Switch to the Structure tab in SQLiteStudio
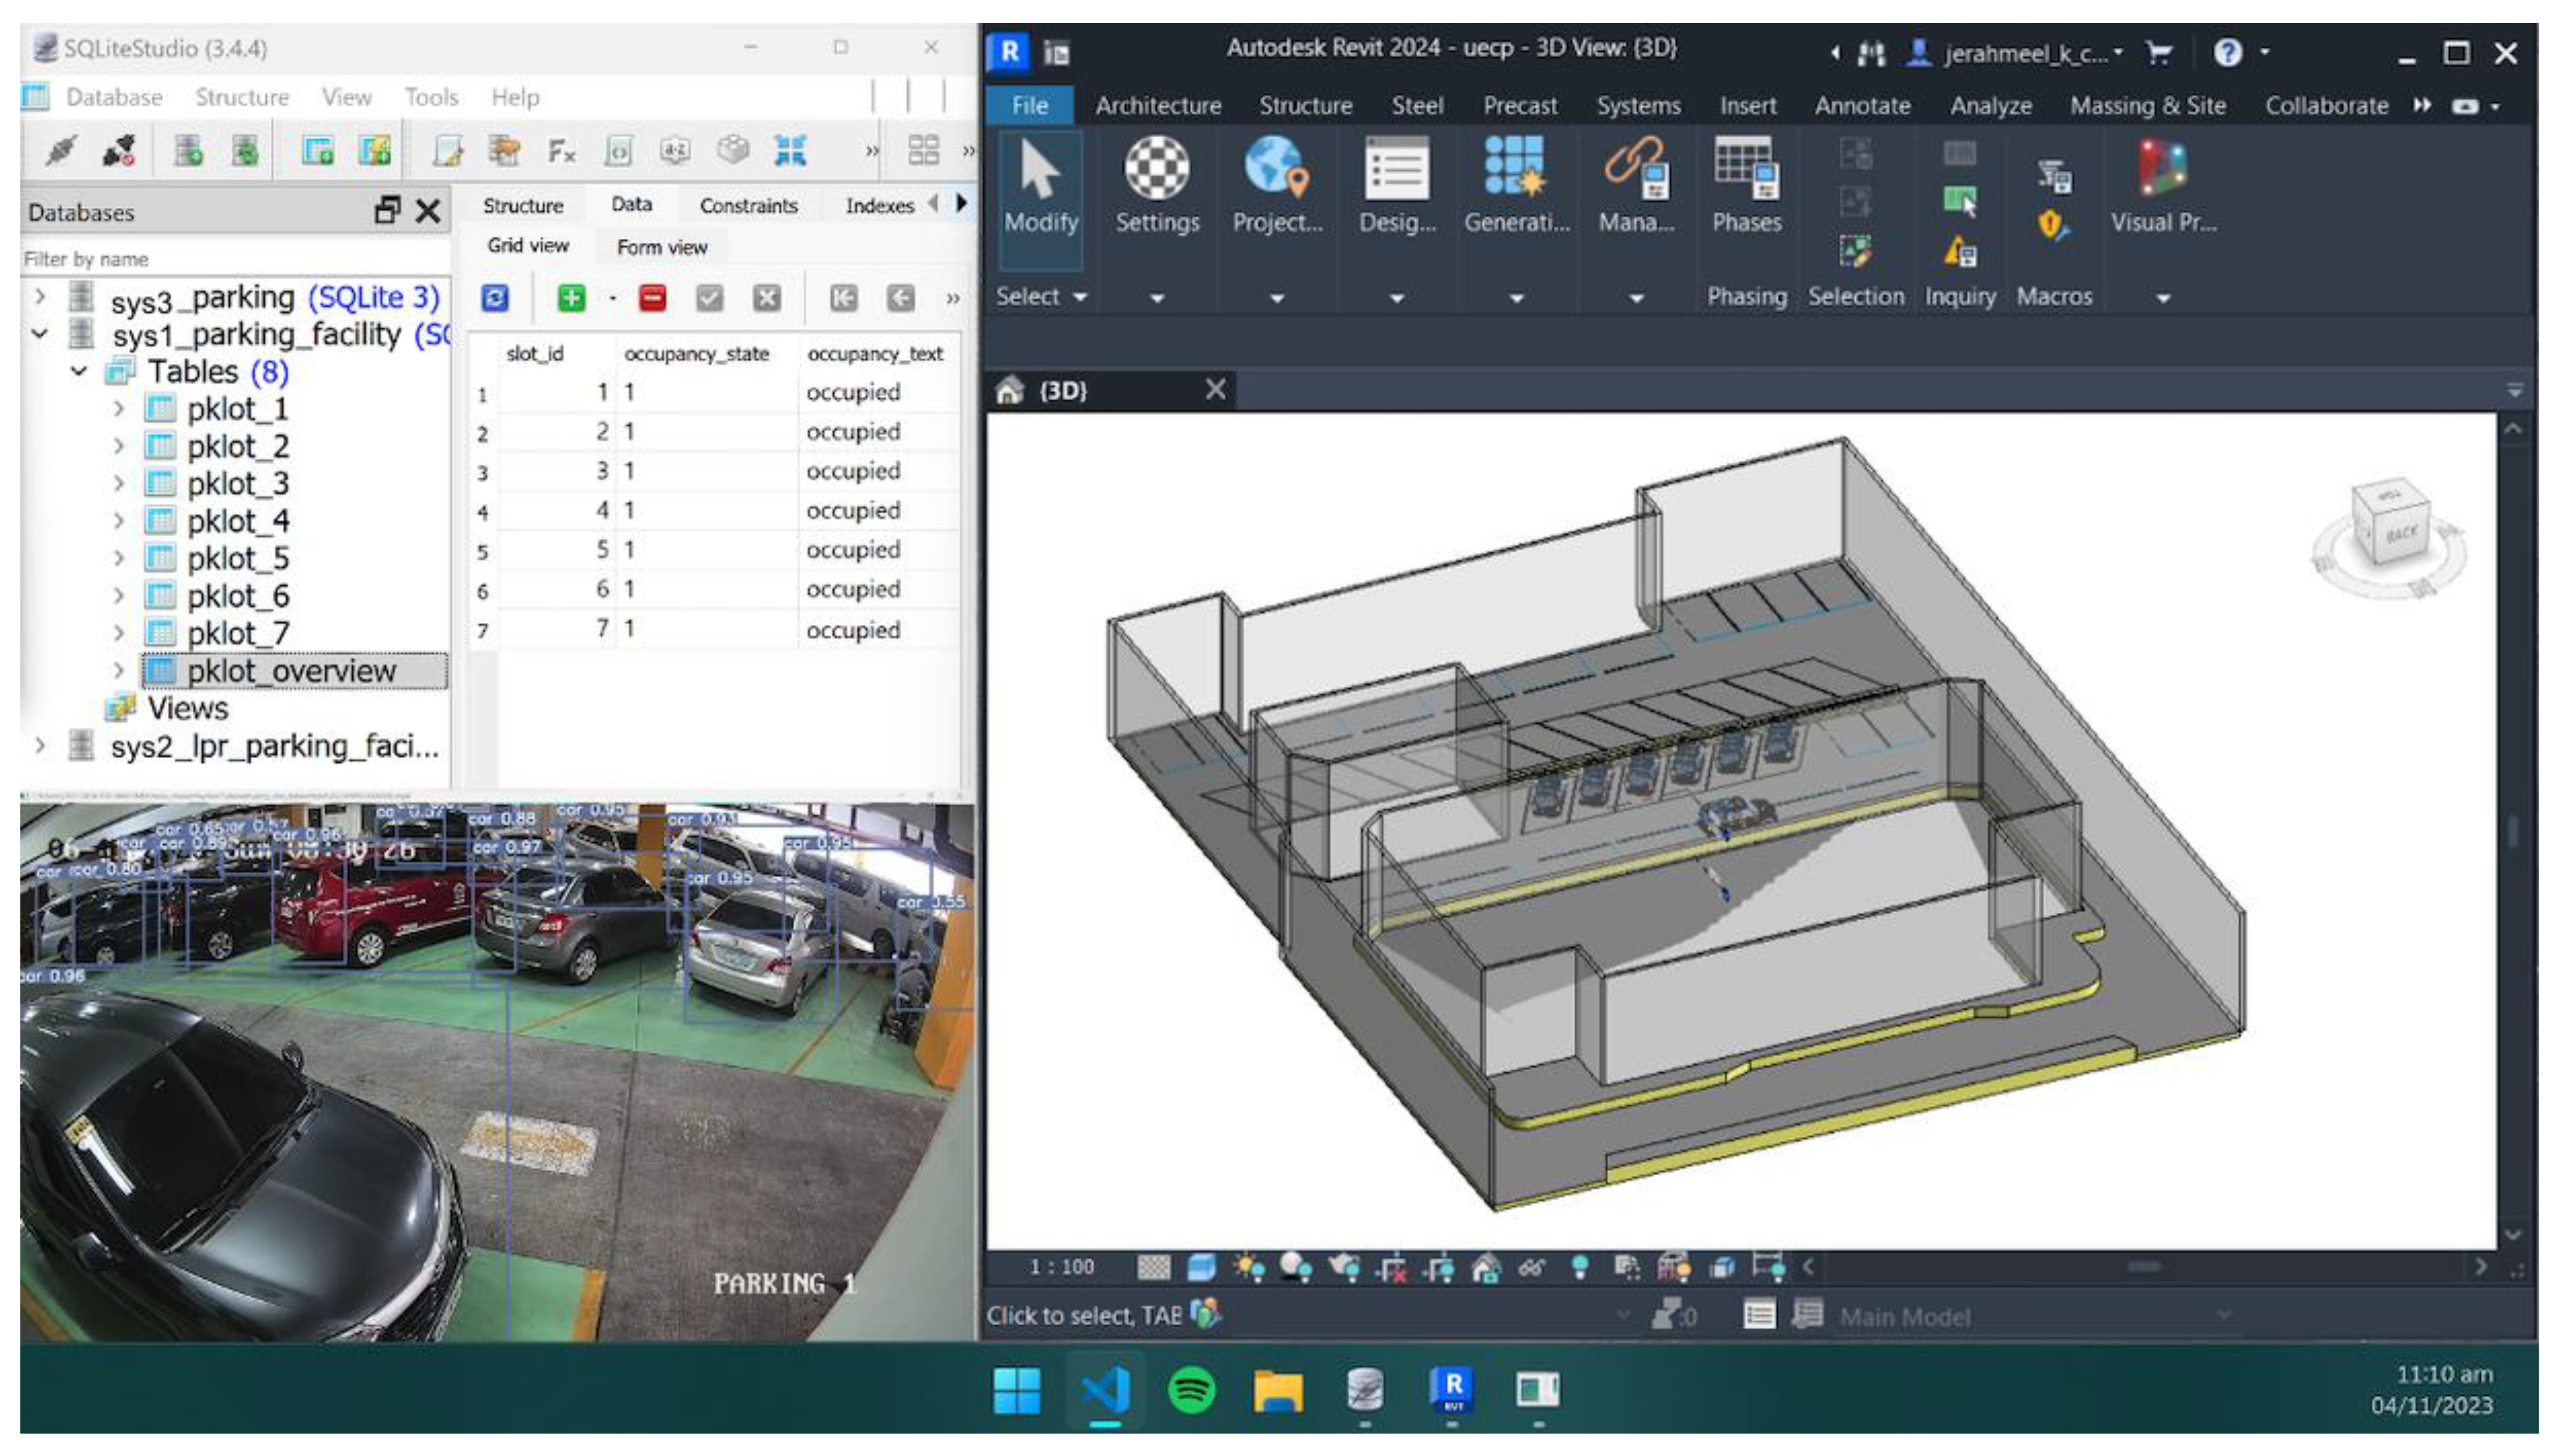Image resolution: width=2564 pixels, height=1456 pixels. 522,205
